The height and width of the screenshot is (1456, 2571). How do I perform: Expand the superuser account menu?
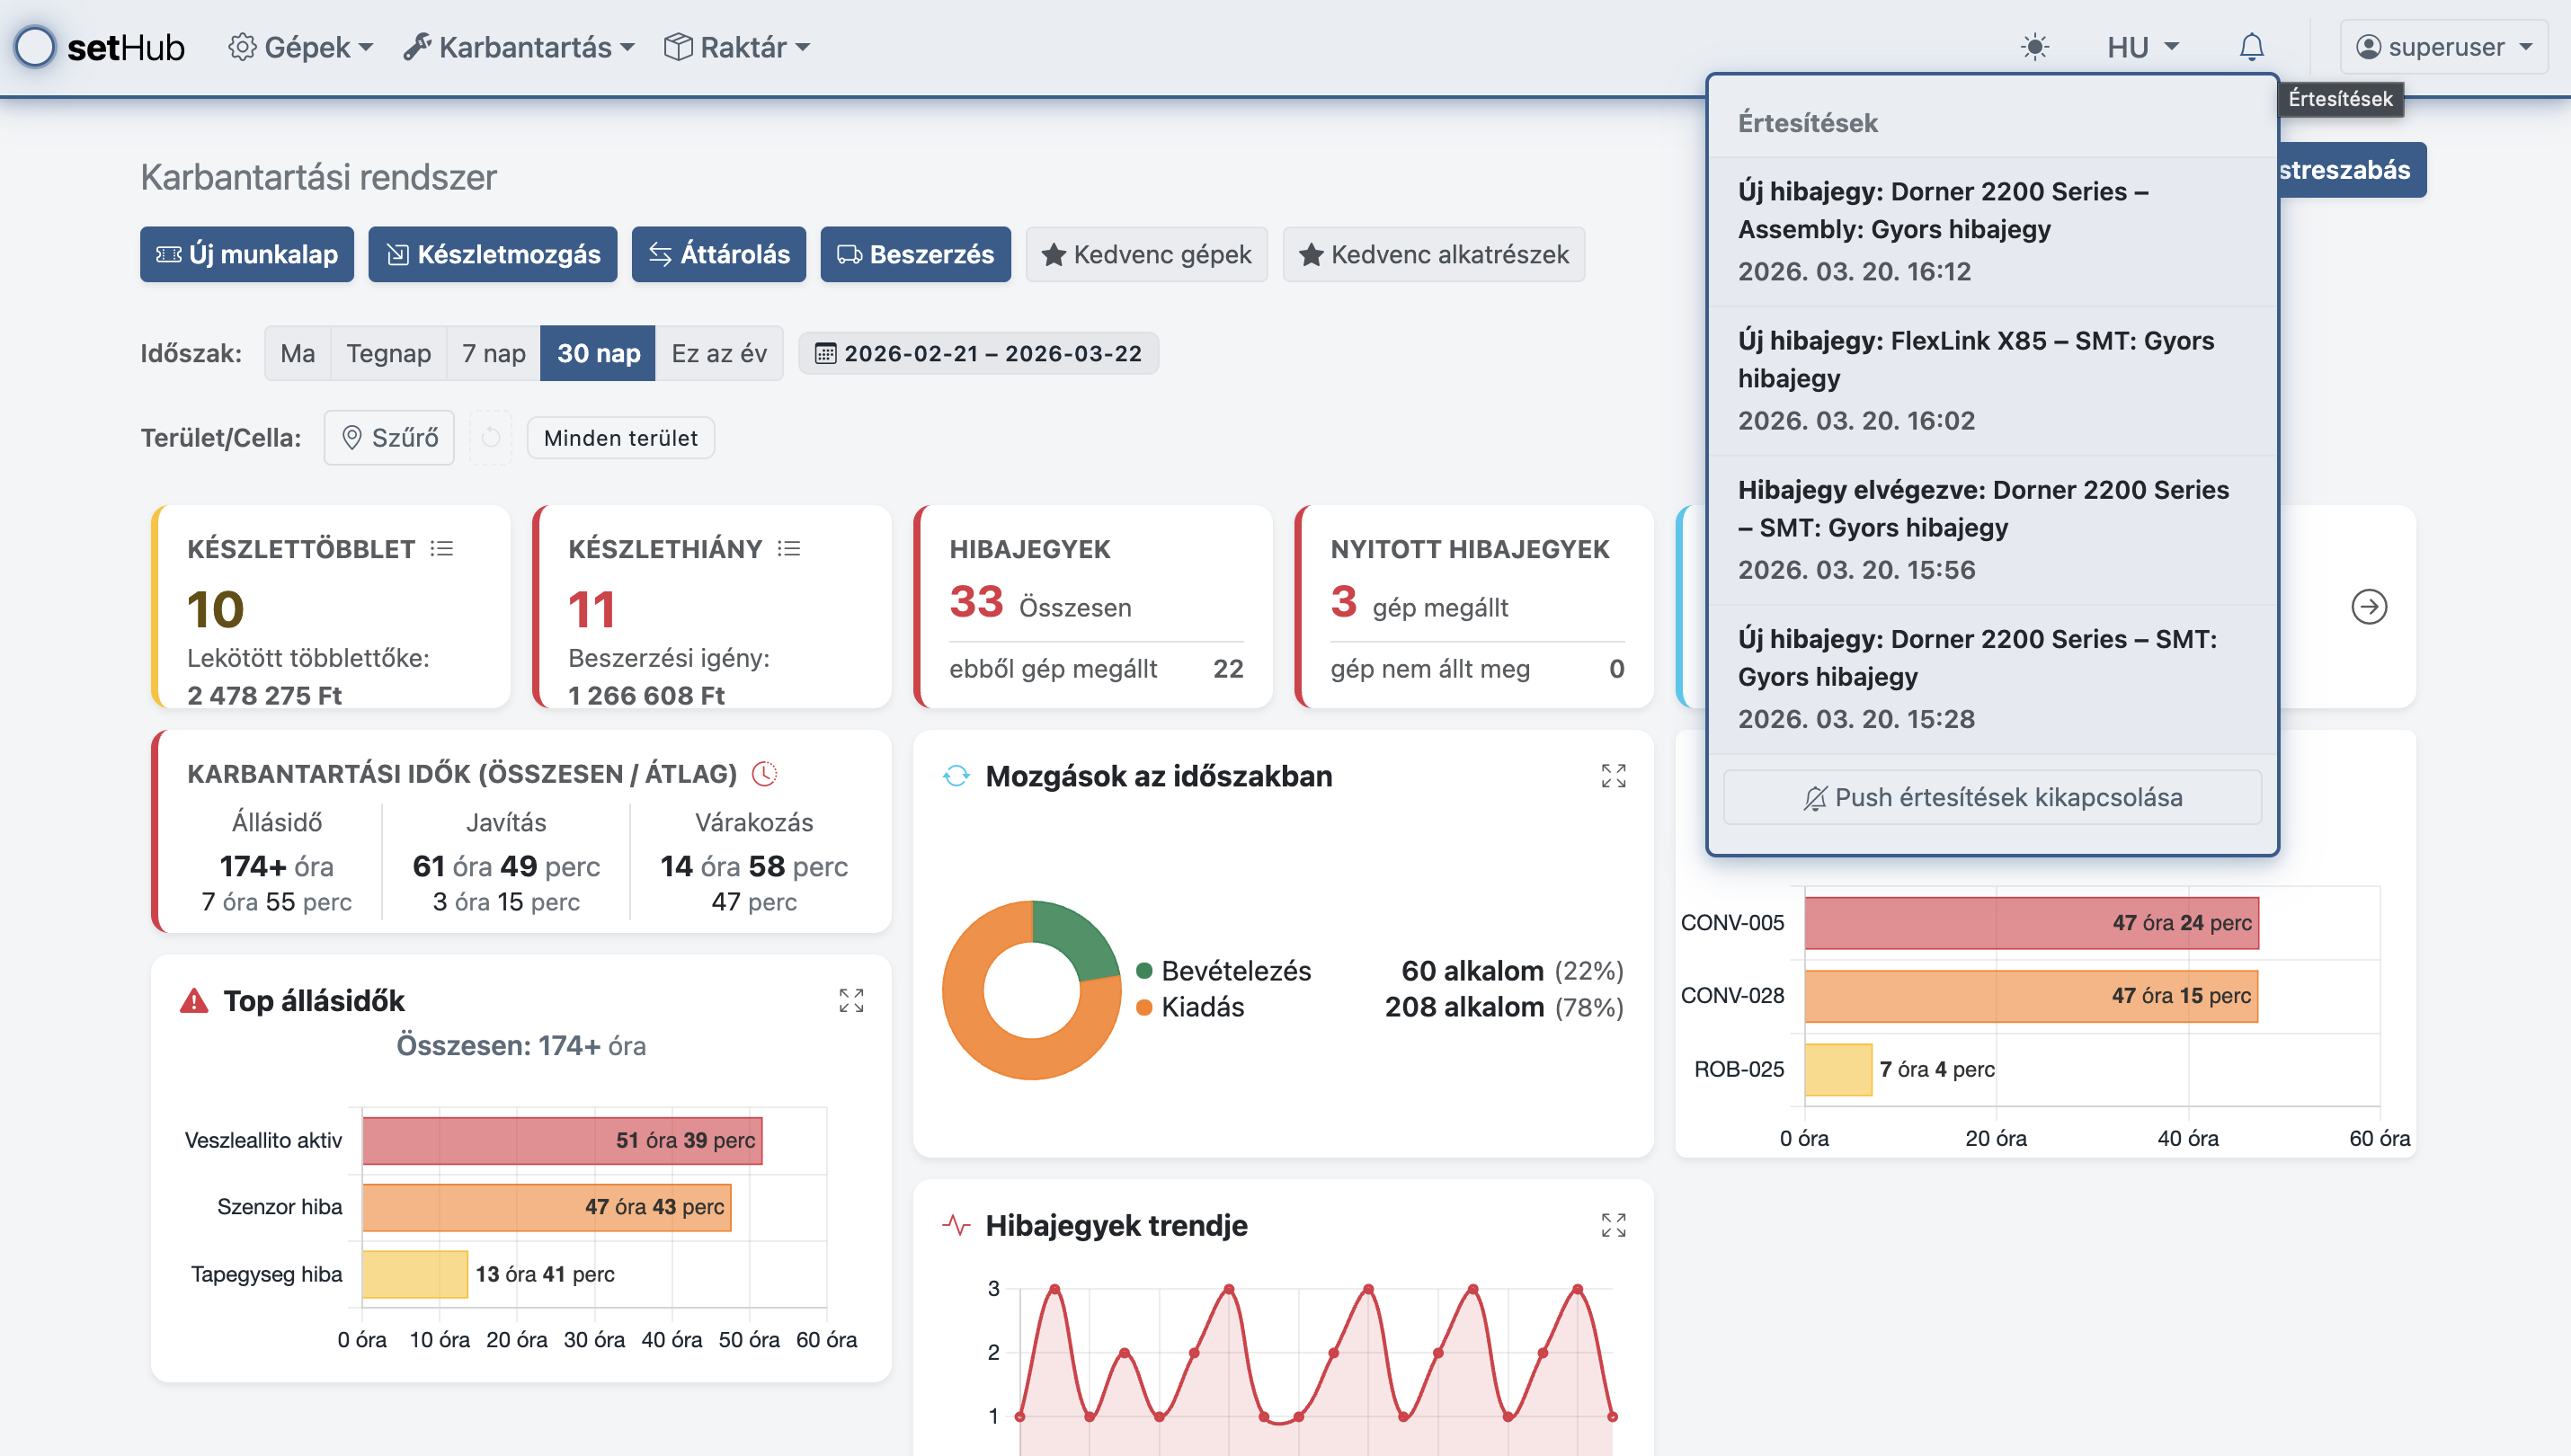click(x=2443, y=47)
